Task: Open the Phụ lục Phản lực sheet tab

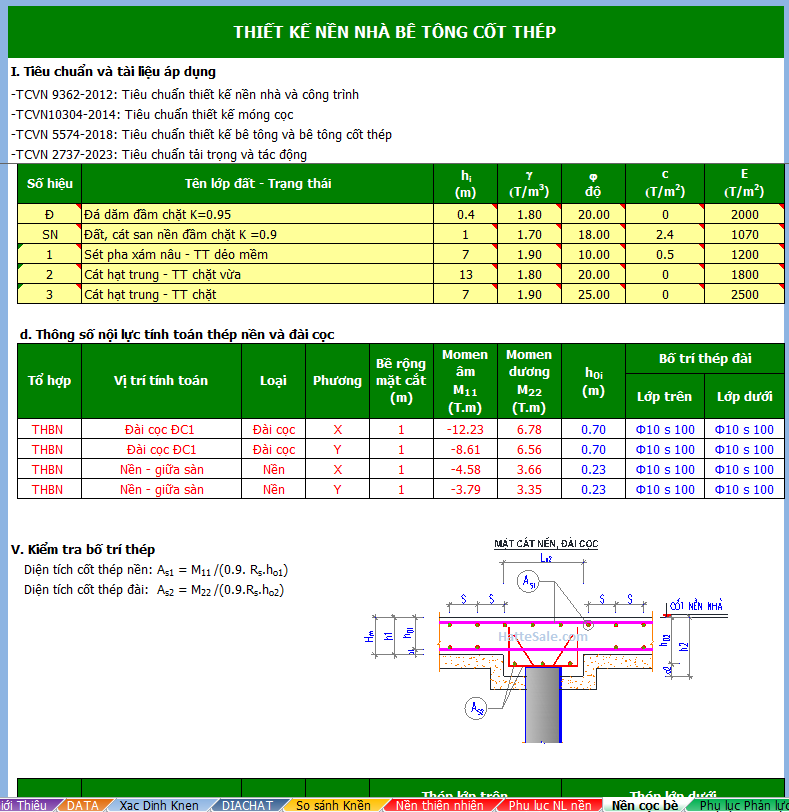Action: click(x=743, y=805)
